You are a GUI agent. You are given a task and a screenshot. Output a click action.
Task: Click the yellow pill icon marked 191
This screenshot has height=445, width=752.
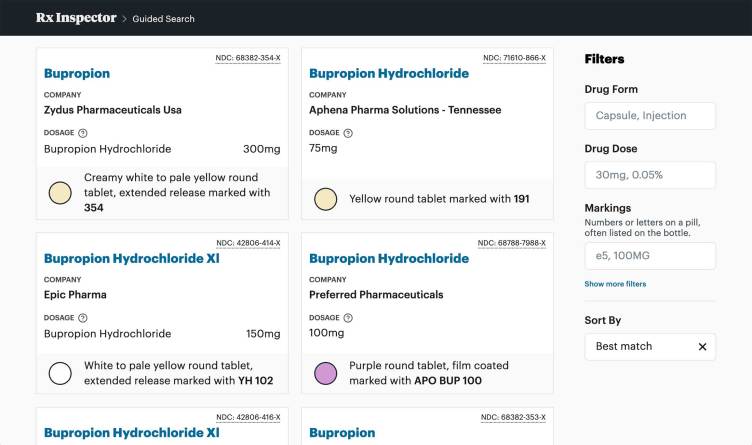pos(325,199)
